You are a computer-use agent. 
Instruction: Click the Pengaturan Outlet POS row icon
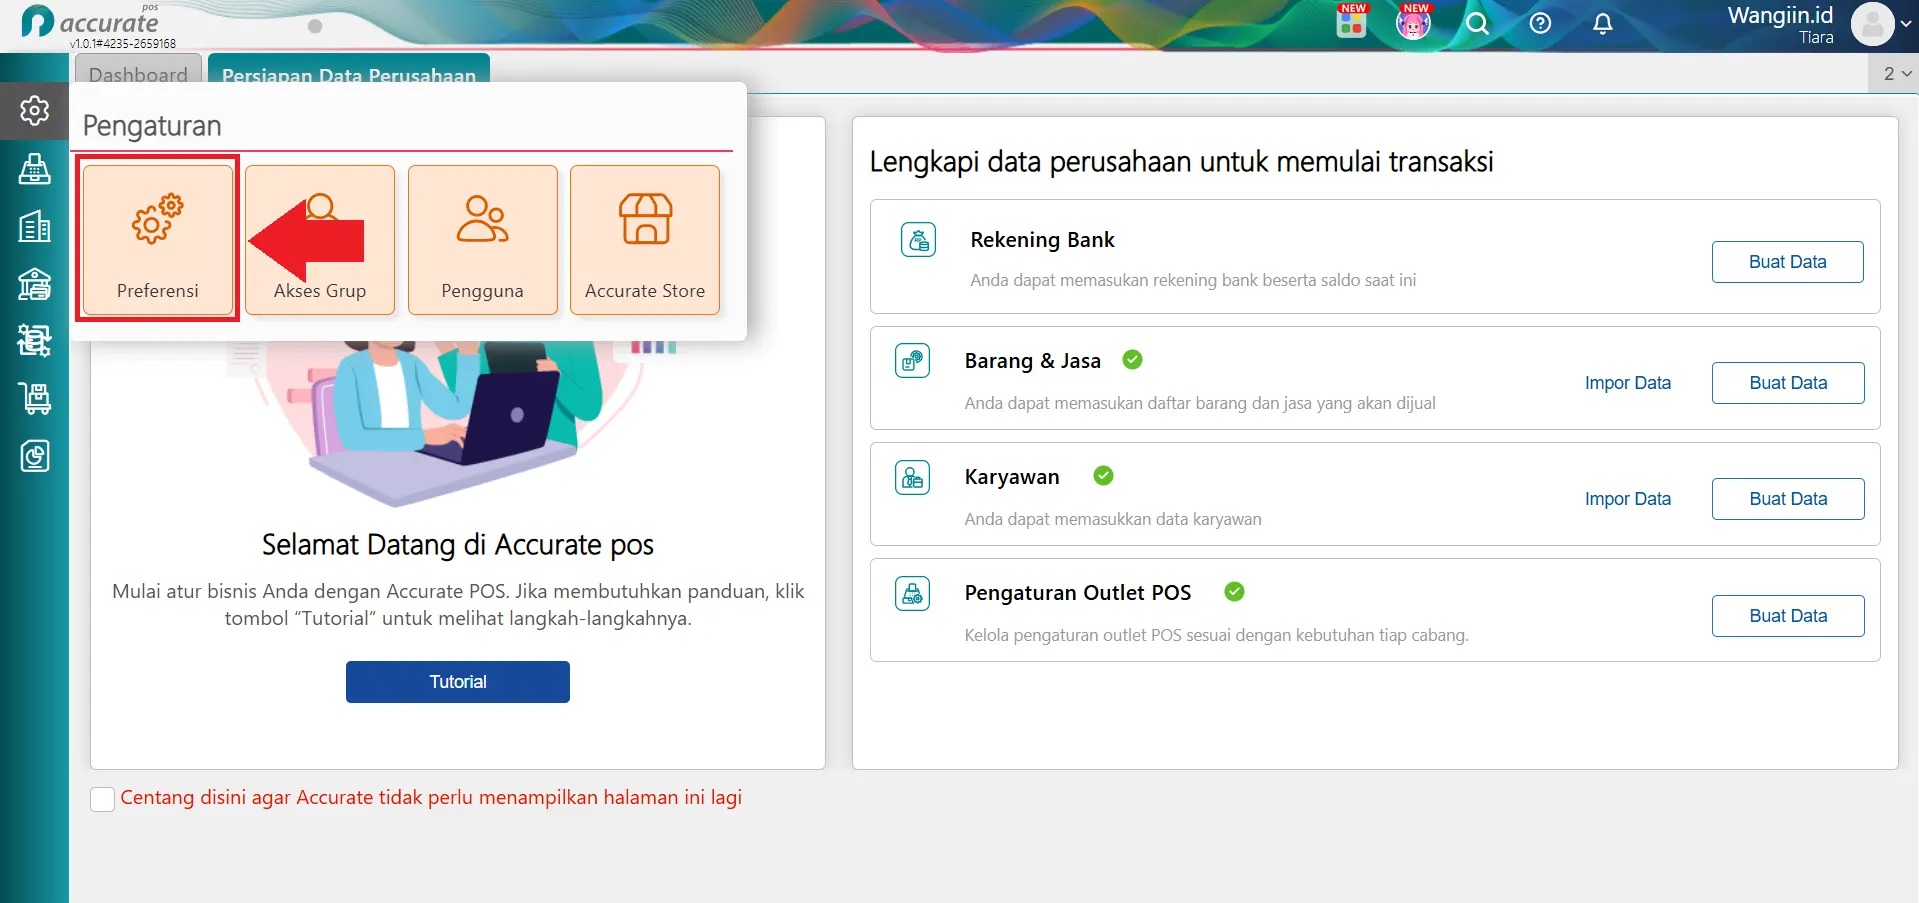[x=912, y=594]
